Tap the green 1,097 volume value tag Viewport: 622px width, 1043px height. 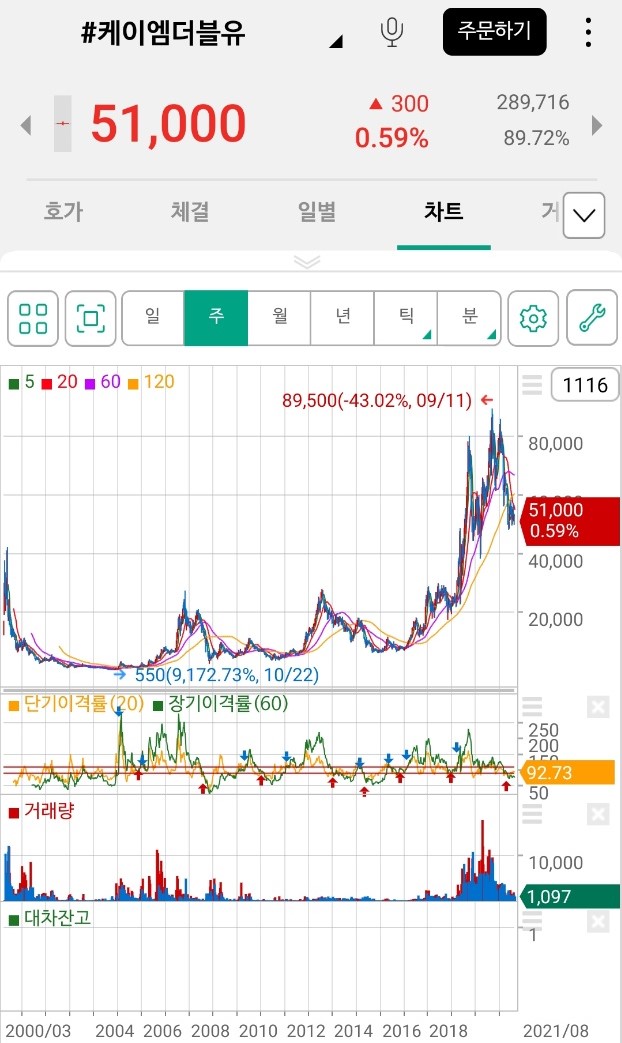pos(571,897)
